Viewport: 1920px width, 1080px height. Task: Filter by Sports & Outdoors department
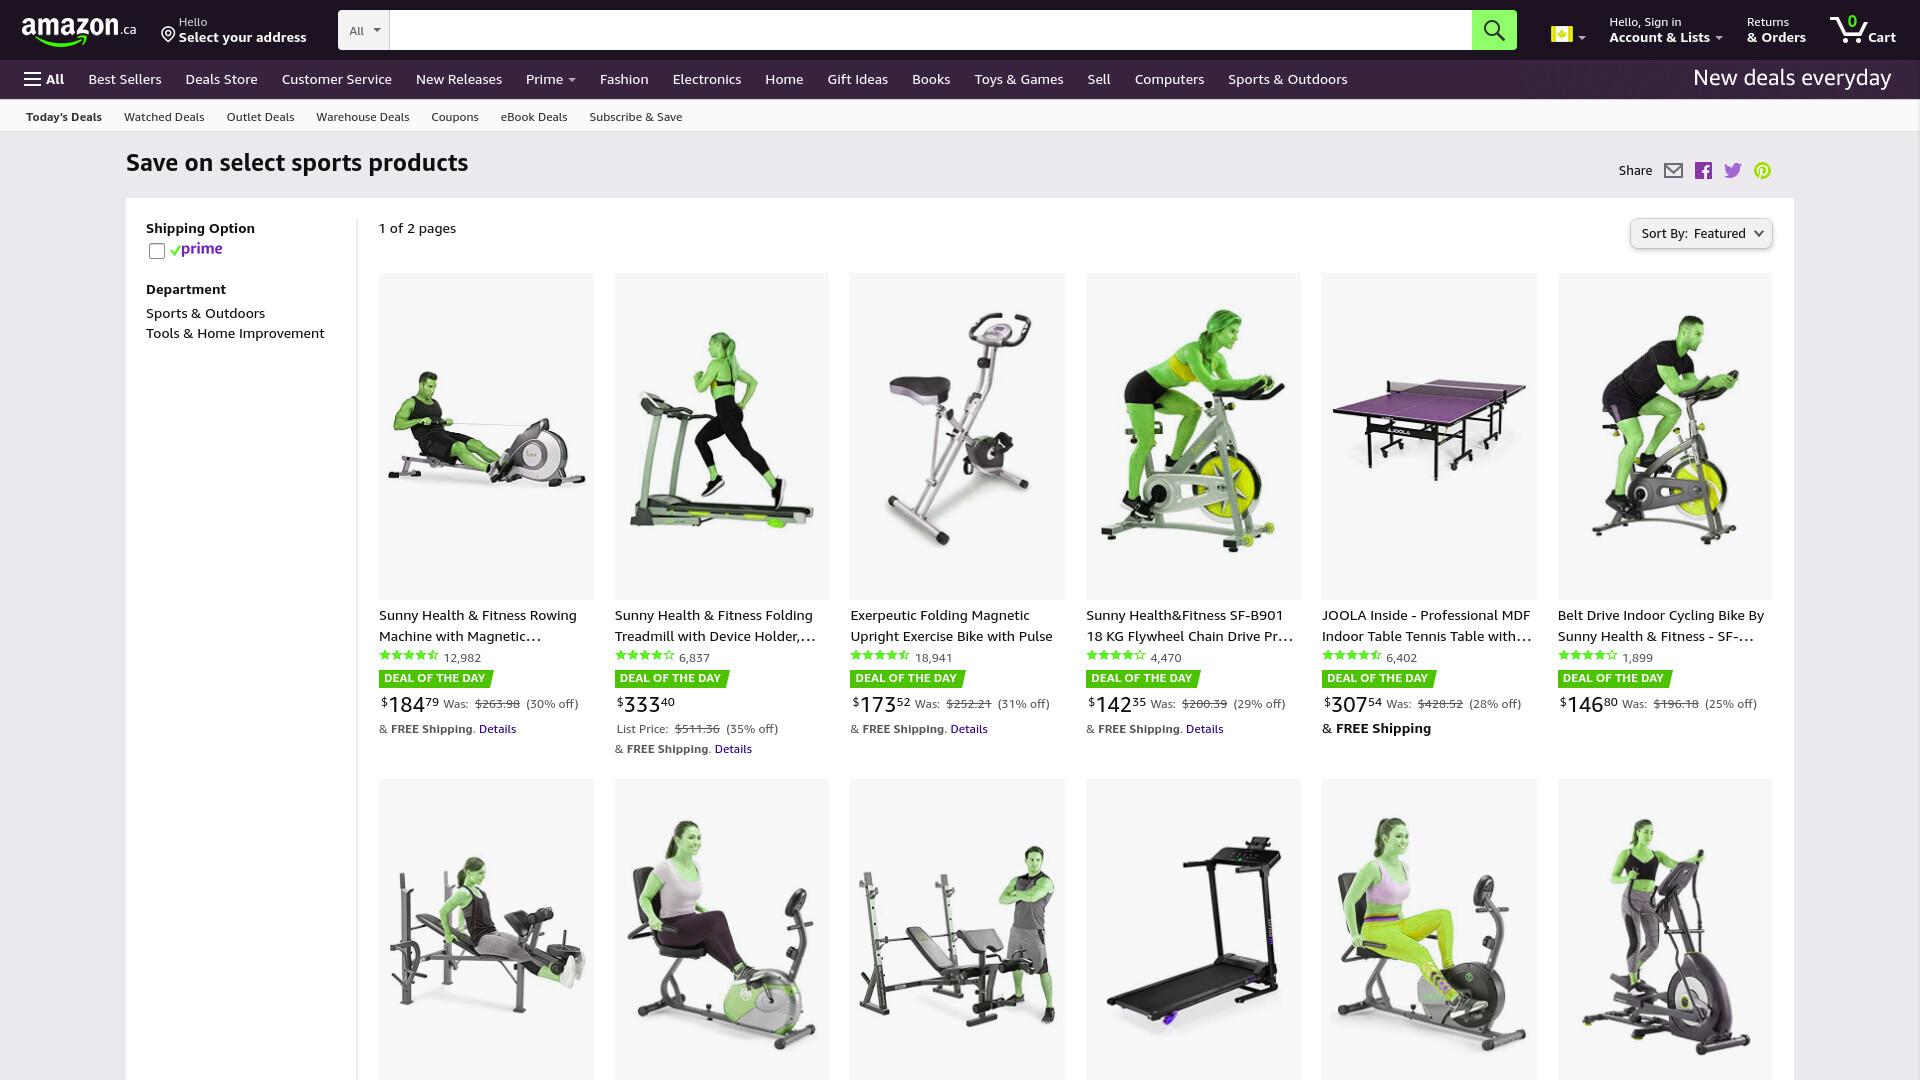pyautogui.click(x=205, y=313)
